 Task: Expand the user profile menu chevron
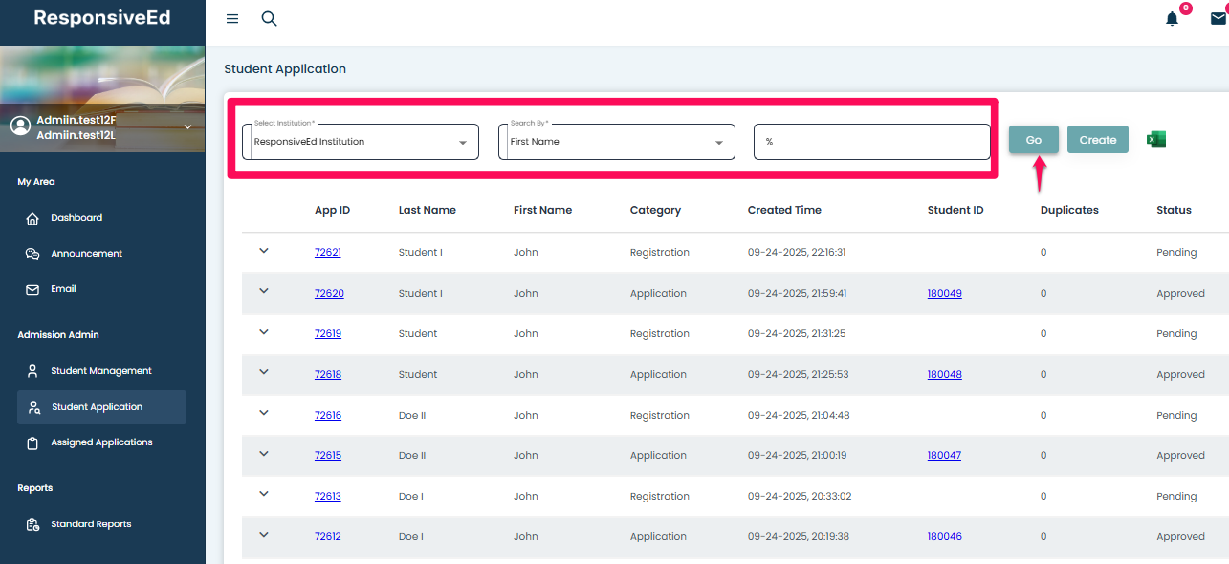pyautogui.click(x=187, y=127)
